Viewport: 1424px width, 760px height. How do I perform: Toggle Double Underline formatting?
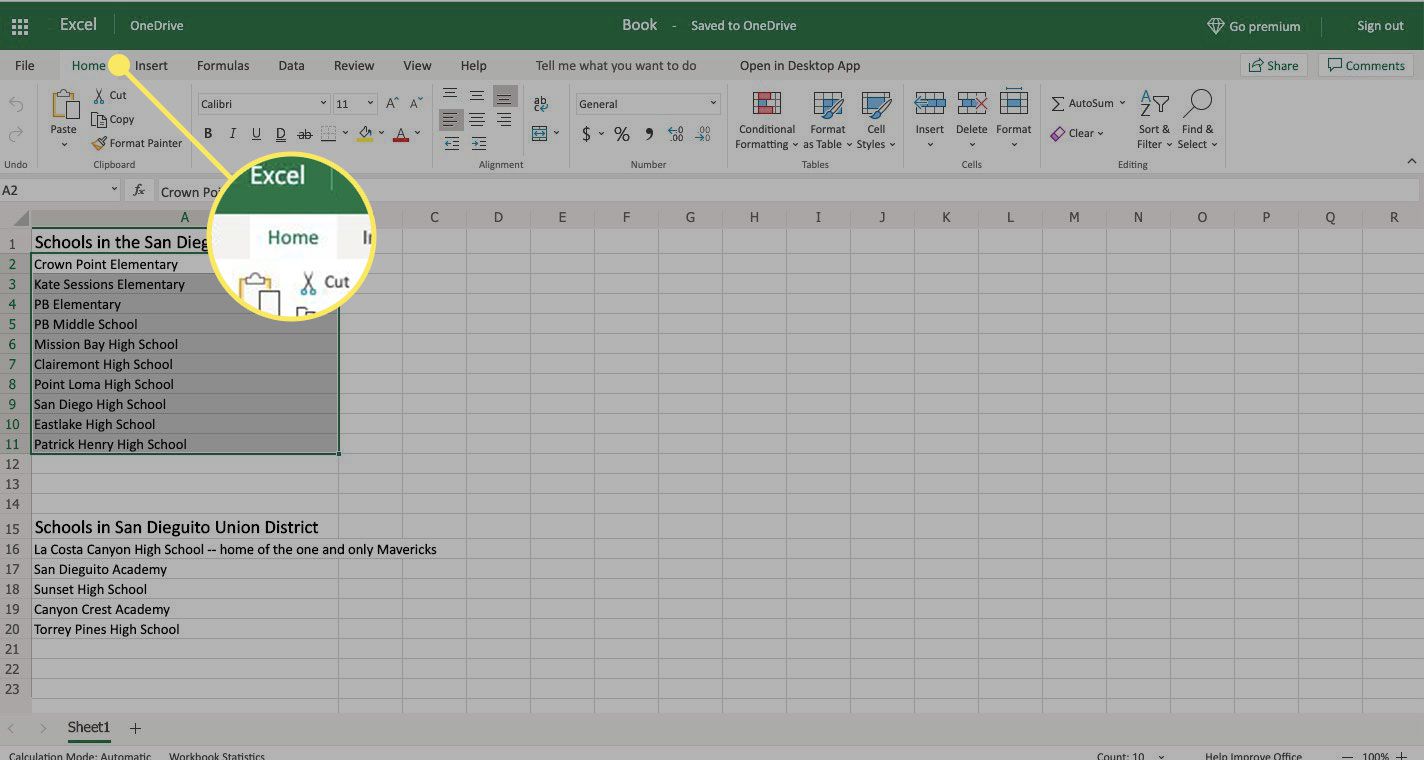click(x=280, y=134)
